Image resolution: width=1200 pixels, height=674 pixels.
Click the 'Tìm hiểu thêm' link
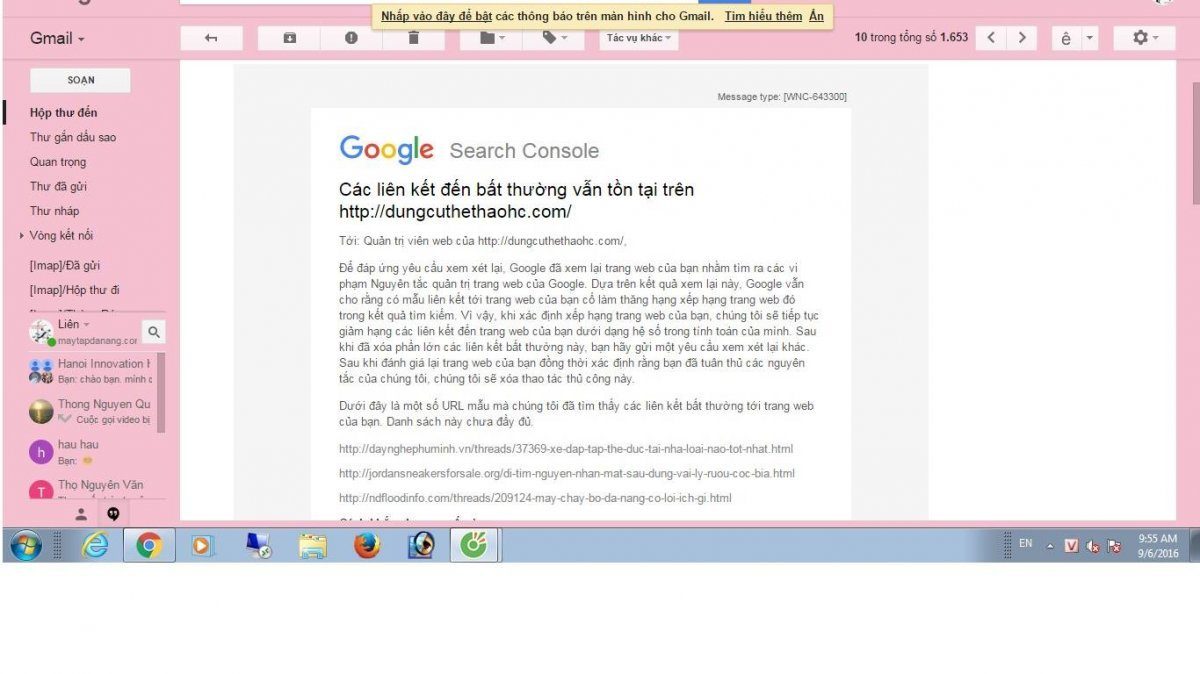coord(764,16)
